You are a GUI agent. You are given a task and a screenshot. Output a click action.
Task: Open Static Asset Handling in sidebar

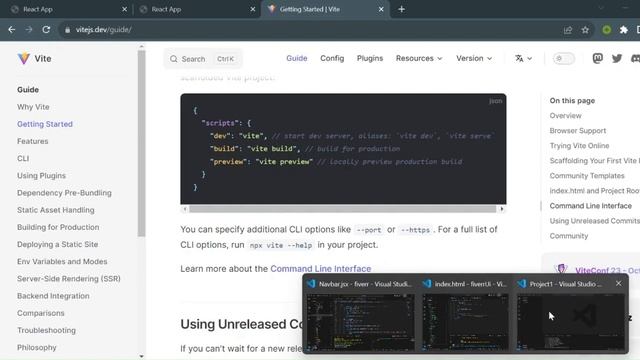56,210
